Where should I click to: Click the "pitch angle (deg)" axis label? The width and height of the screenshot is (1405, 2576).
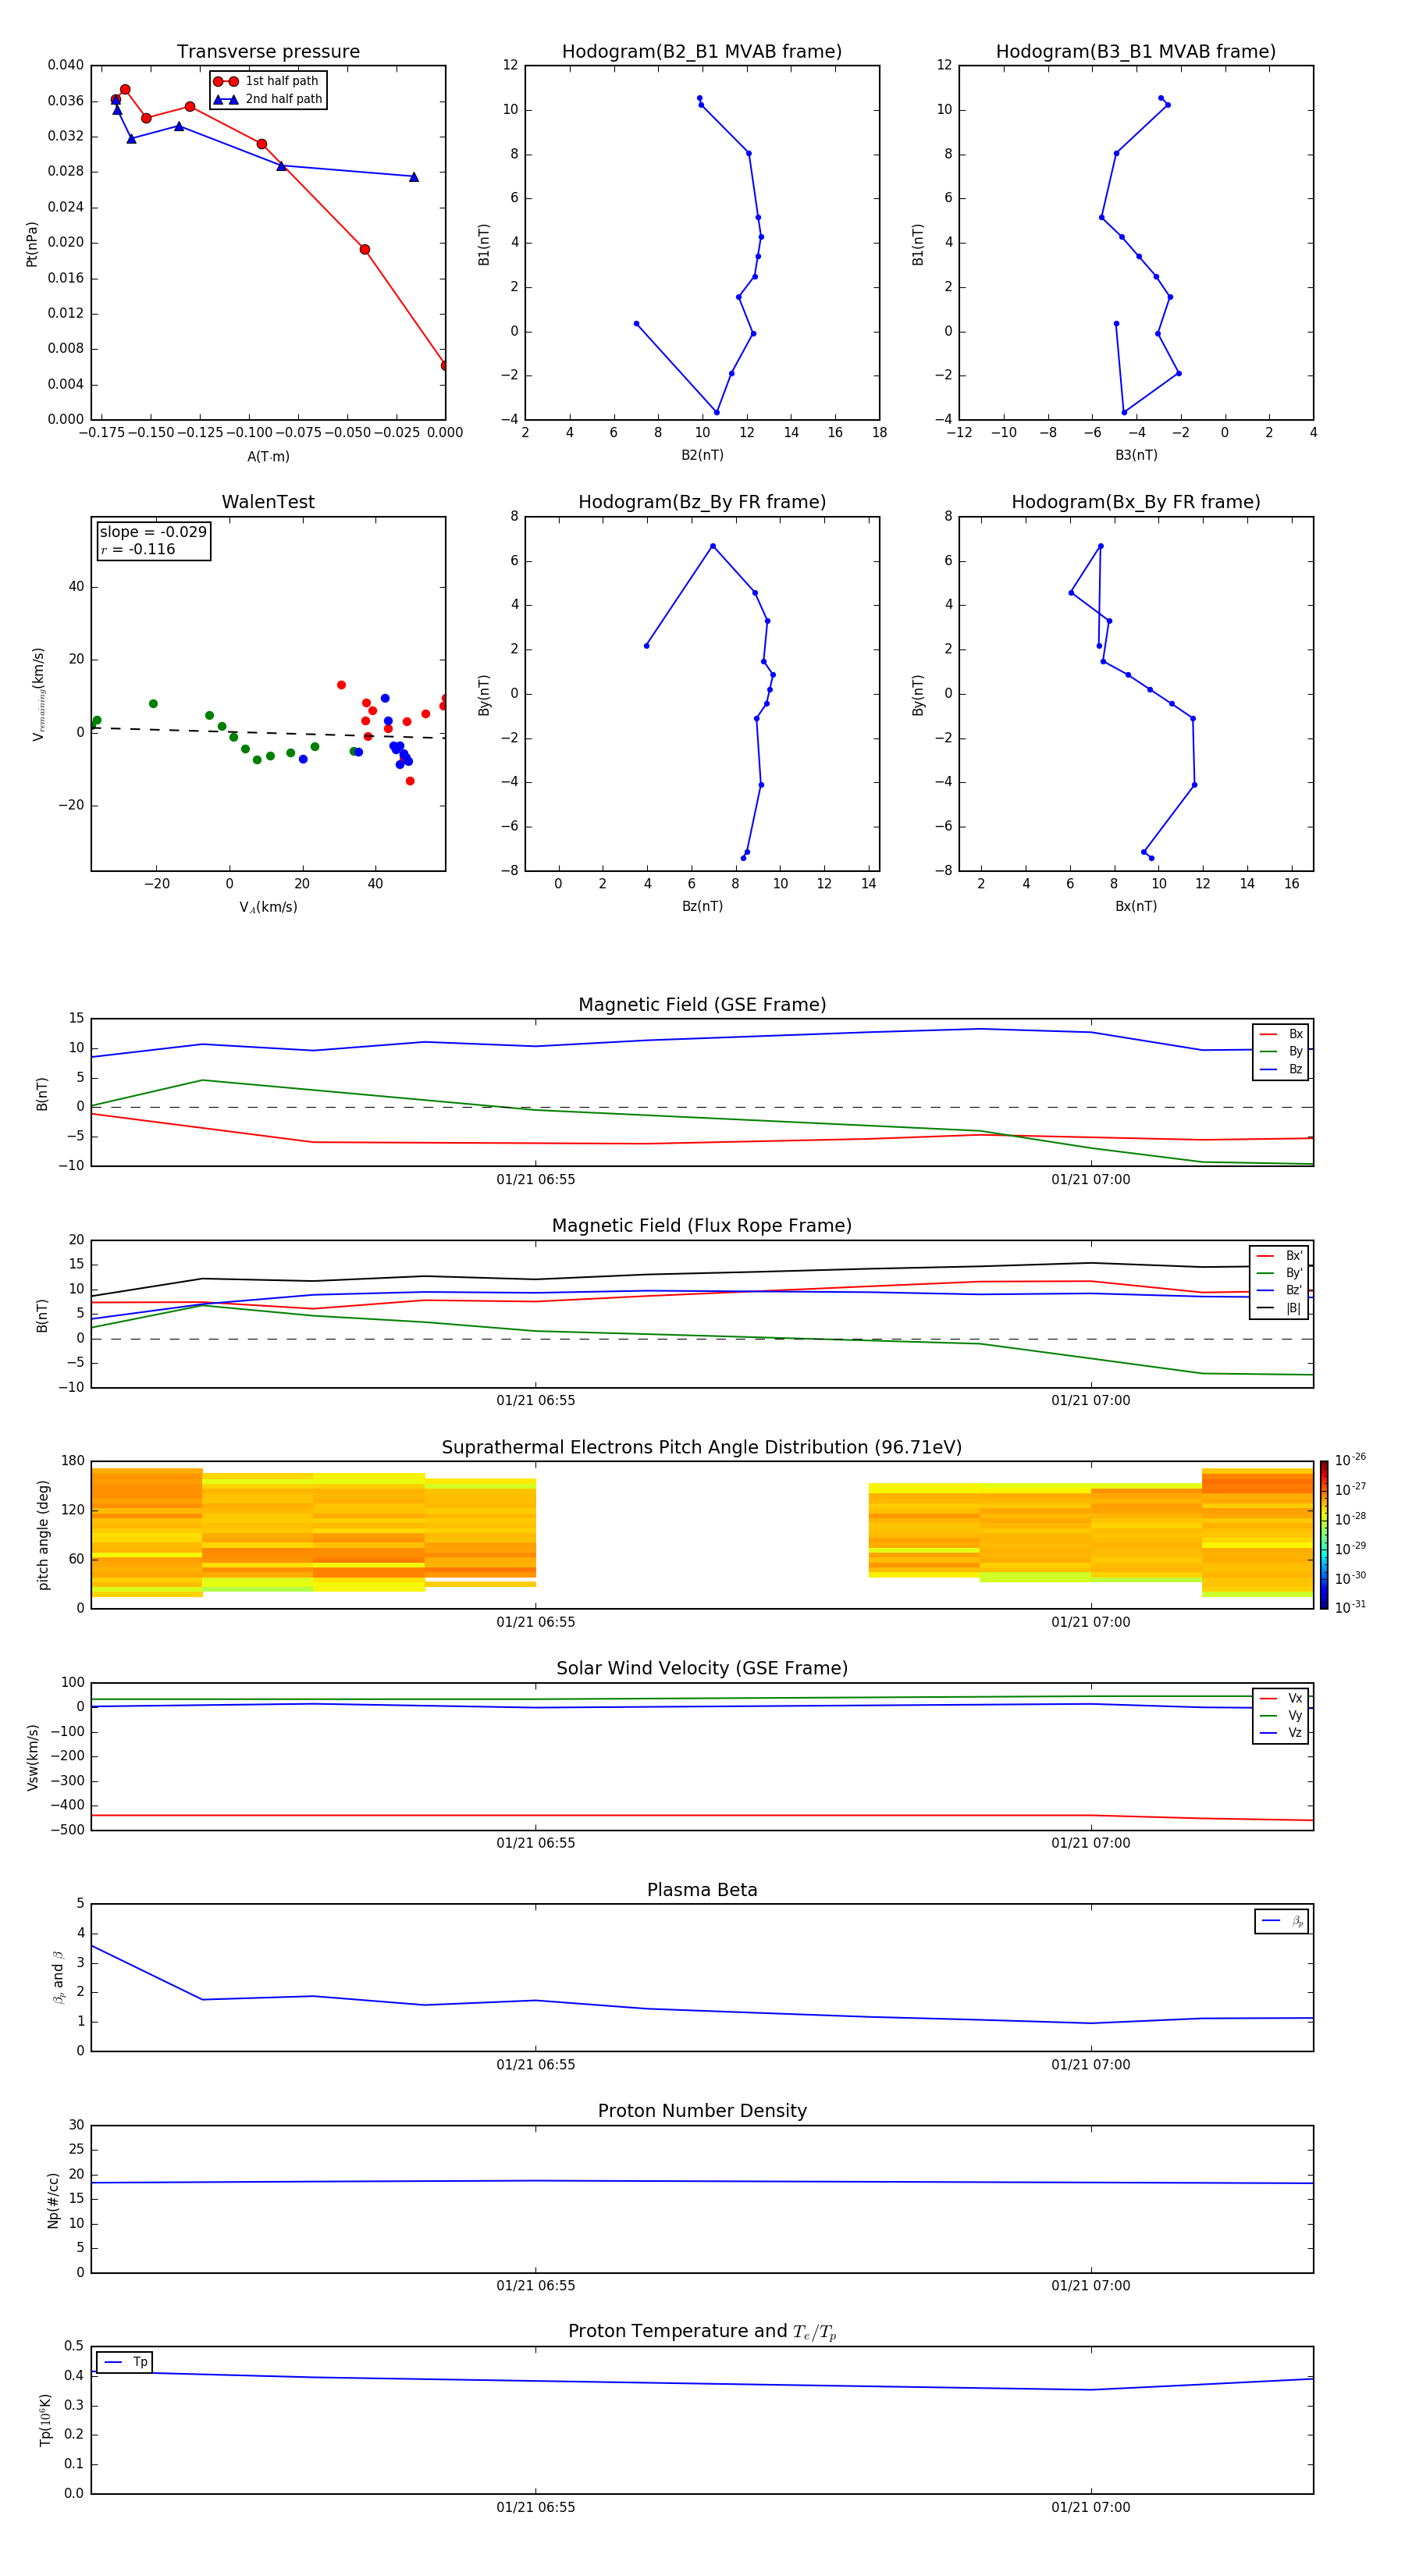pos(43,1535)
